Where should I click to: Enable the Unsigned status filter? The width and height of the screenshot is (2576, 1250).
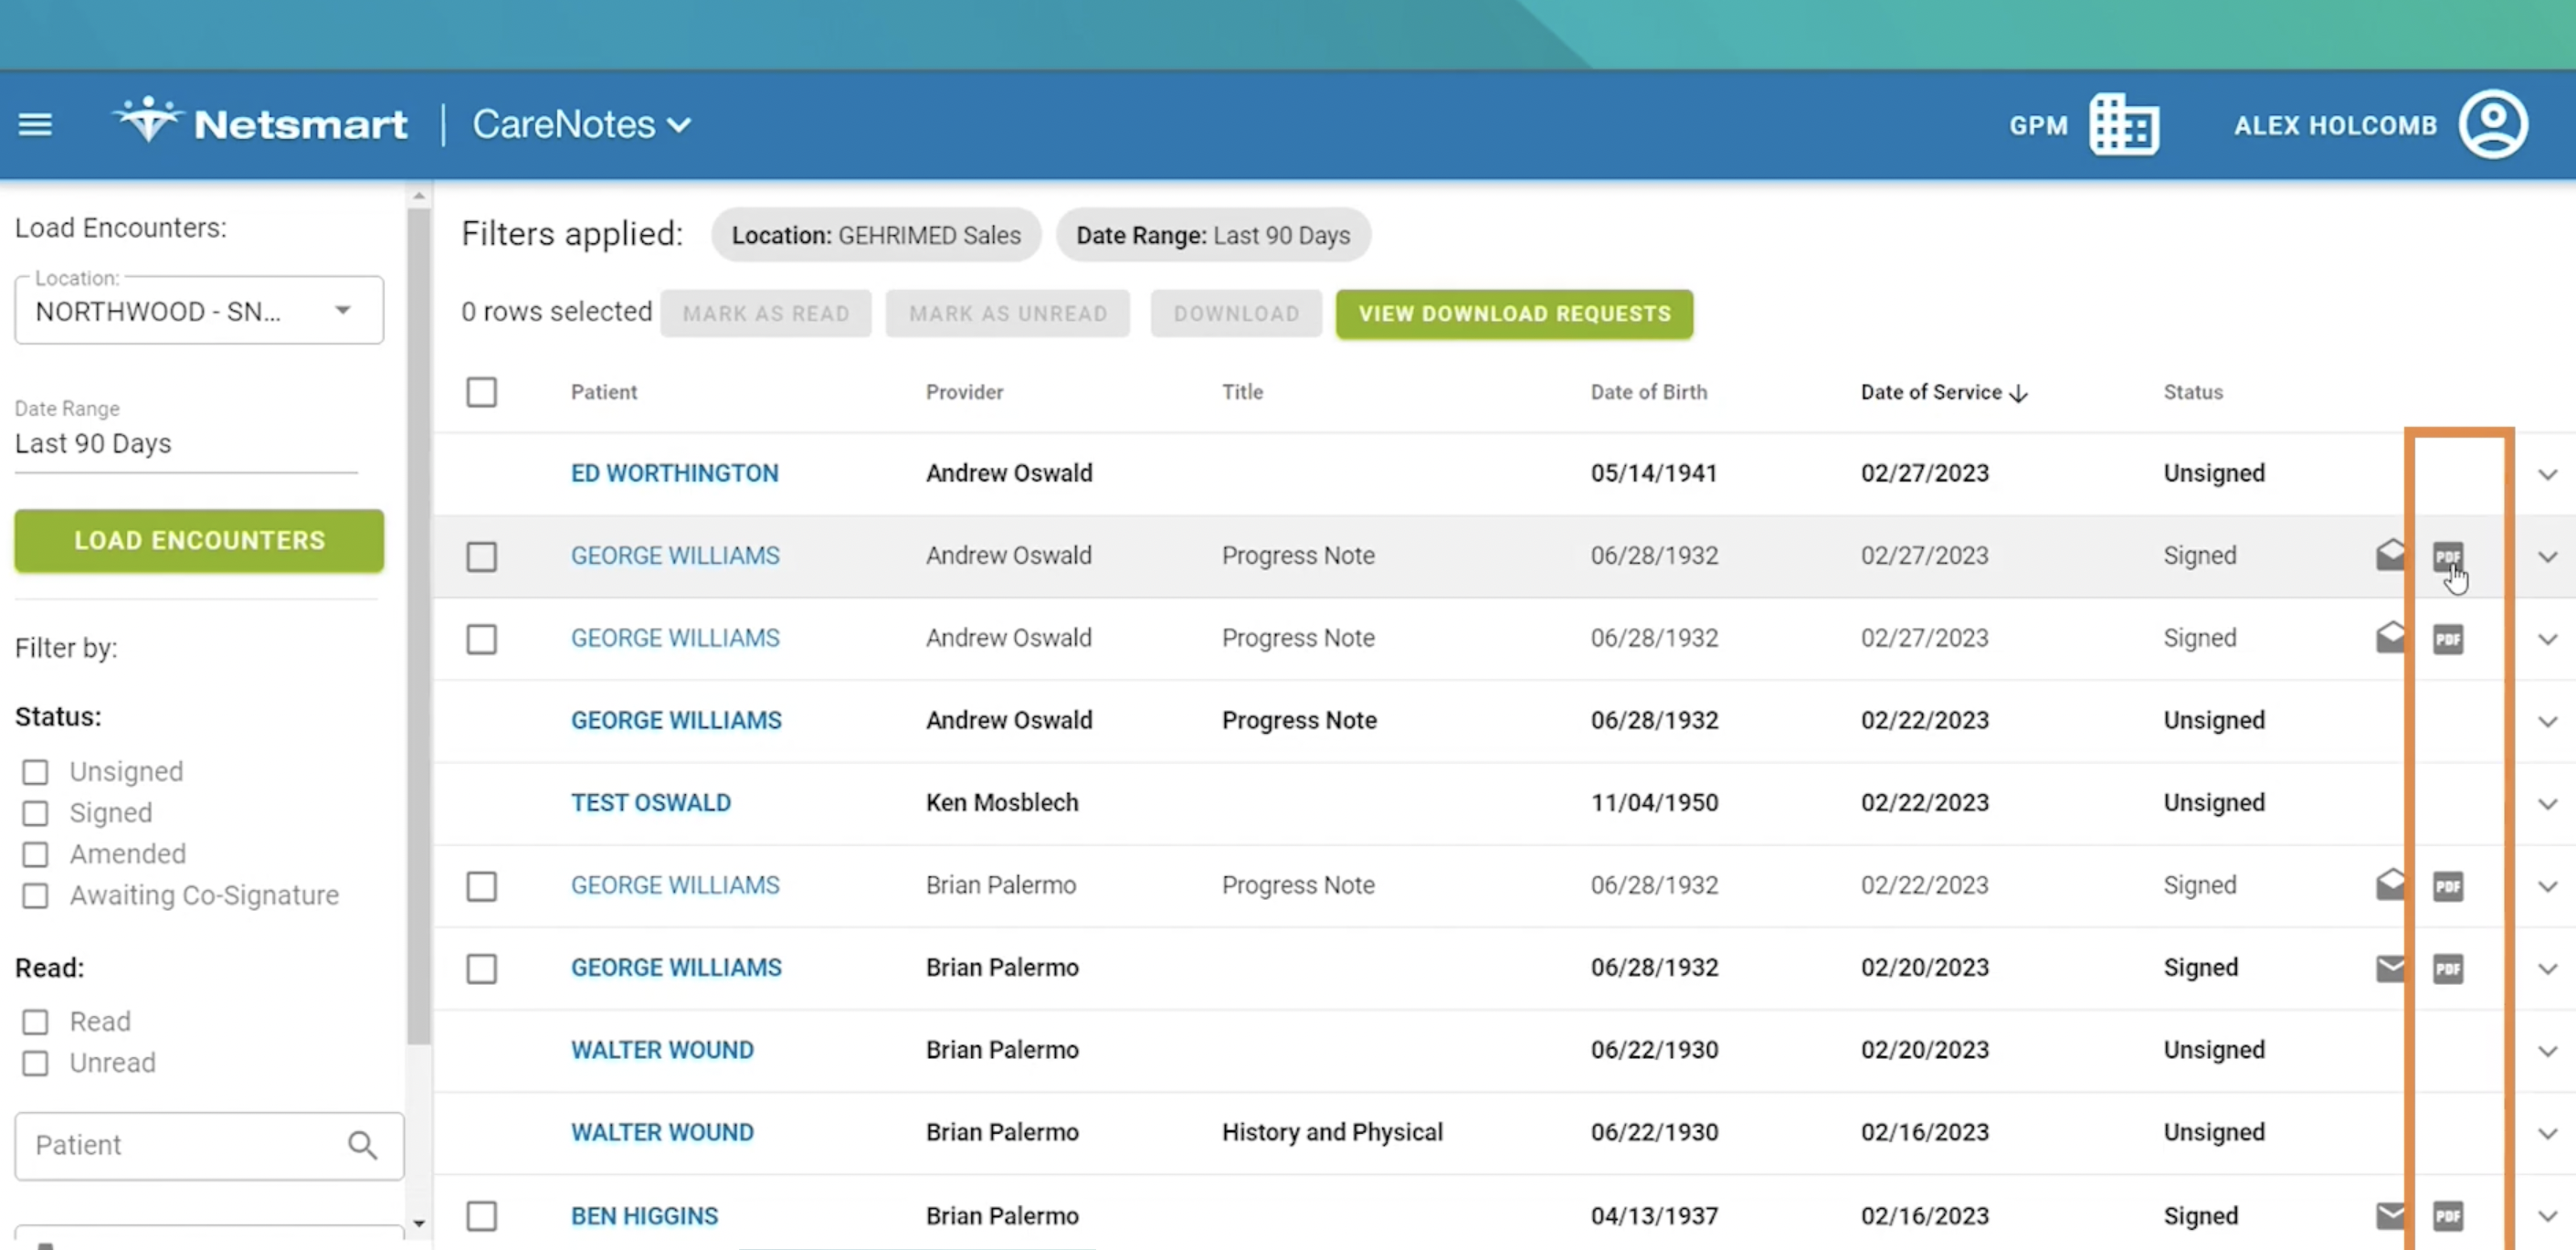(x=35, y=772)
